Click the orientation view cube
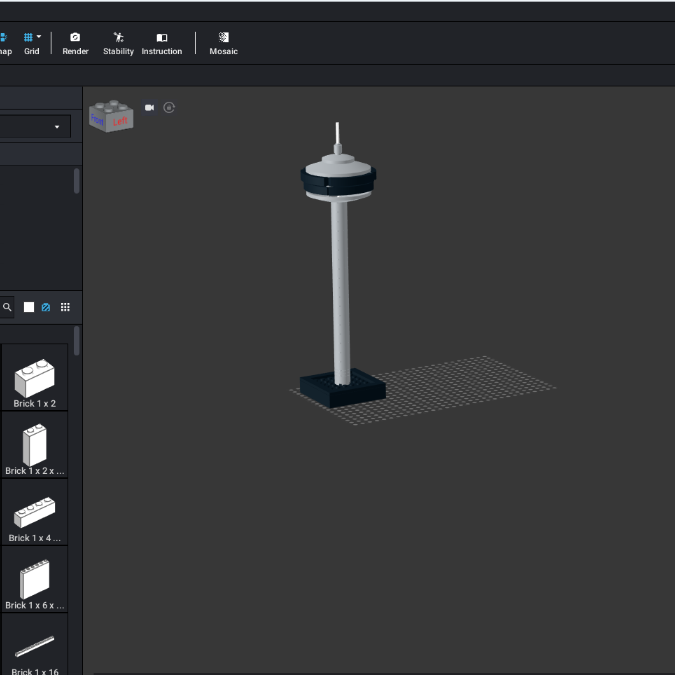 point(111,116)
